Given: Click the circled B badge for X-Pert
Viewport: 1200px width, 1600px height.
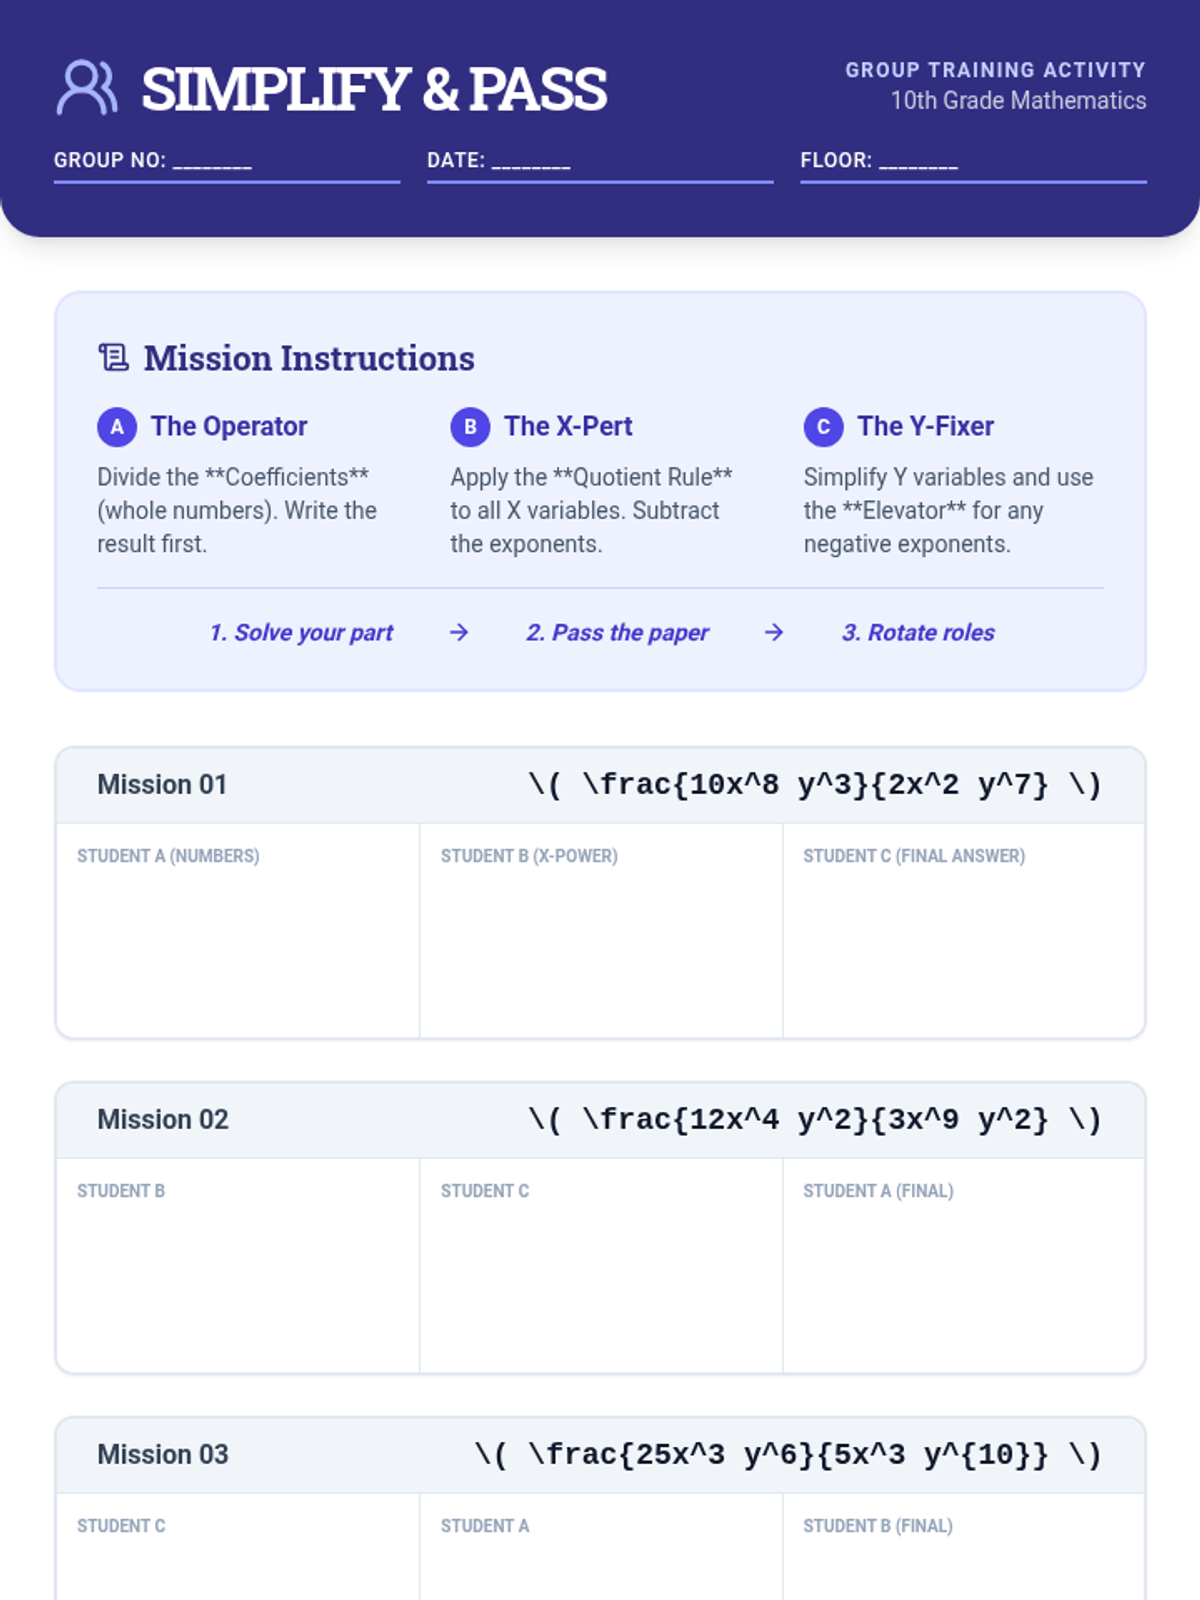Looking at the screenshot, I should pyautogui.click(x=470, y=427).
